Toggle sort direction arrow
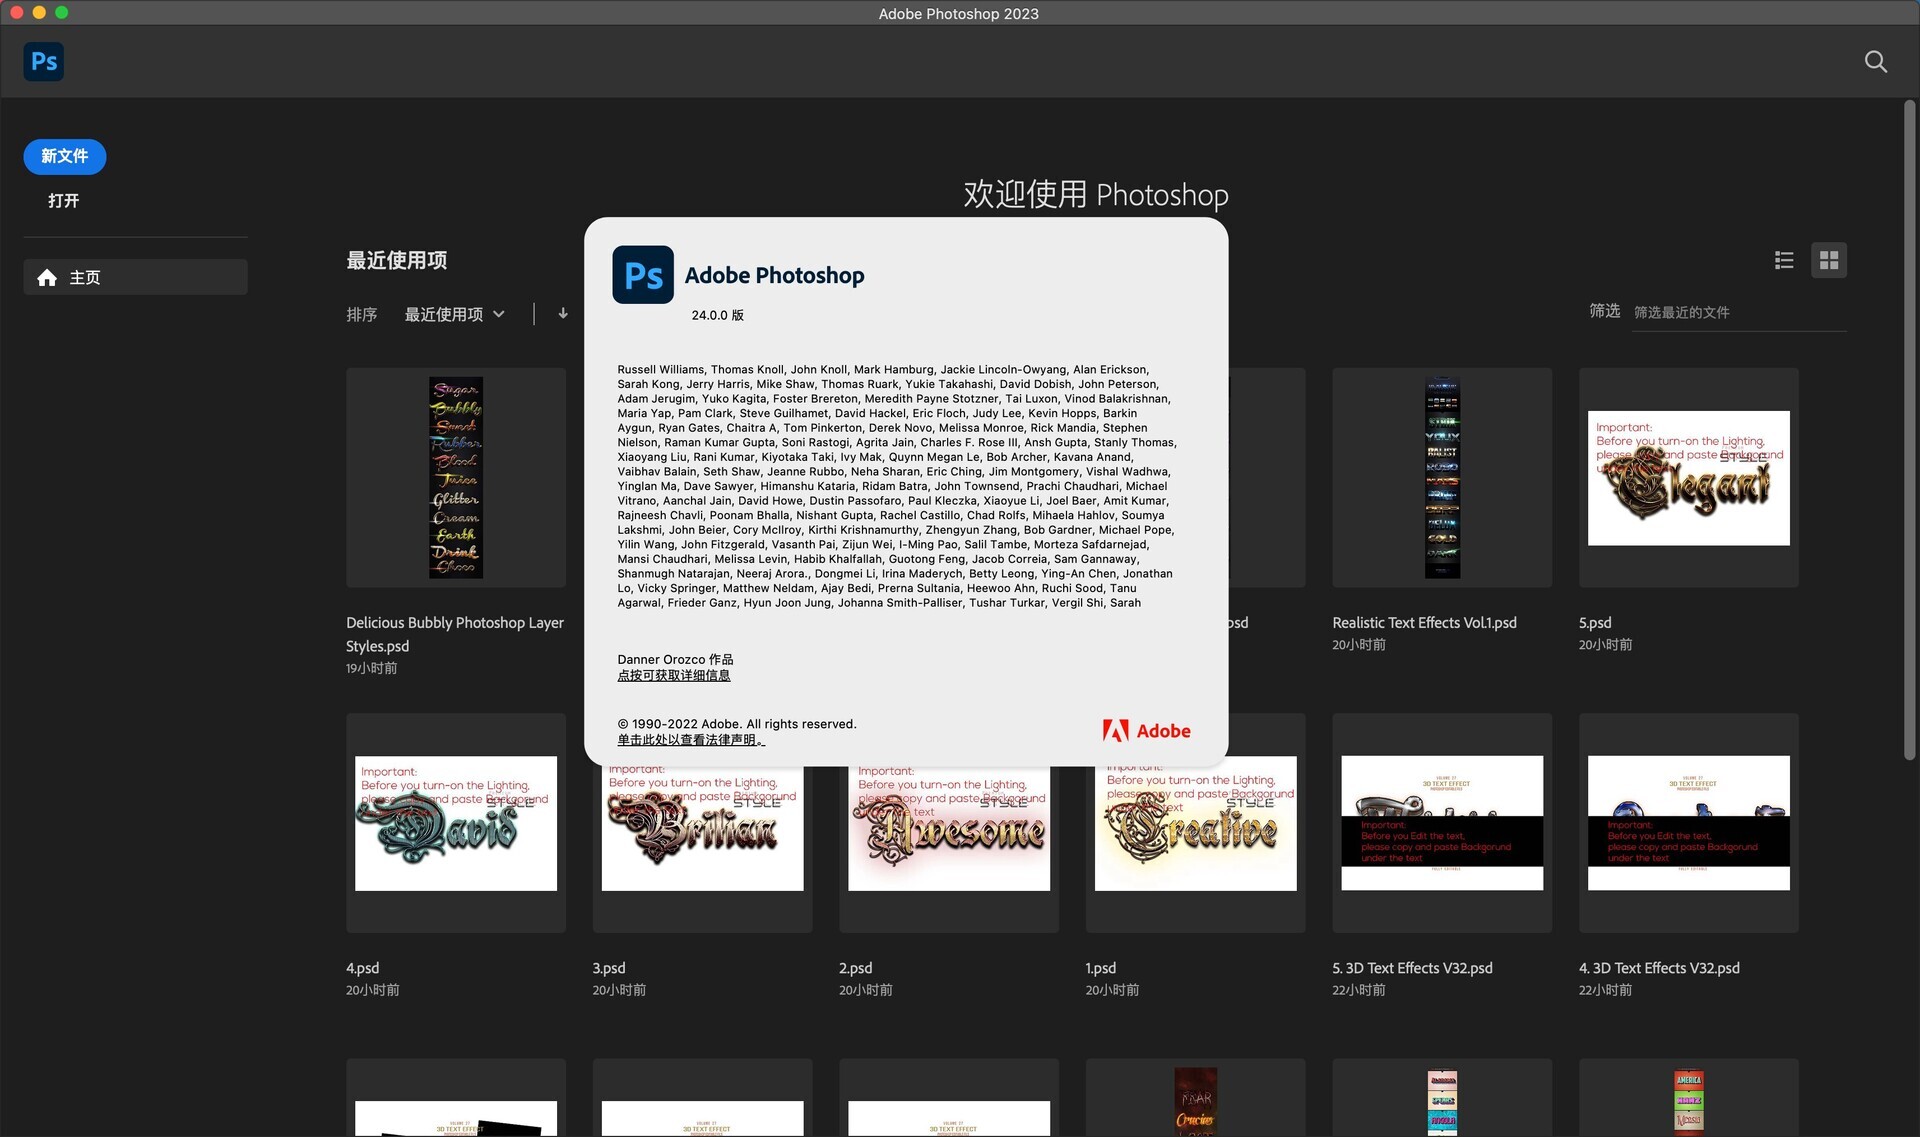The image size is (1920, 1137). click(x=563, y=313)
